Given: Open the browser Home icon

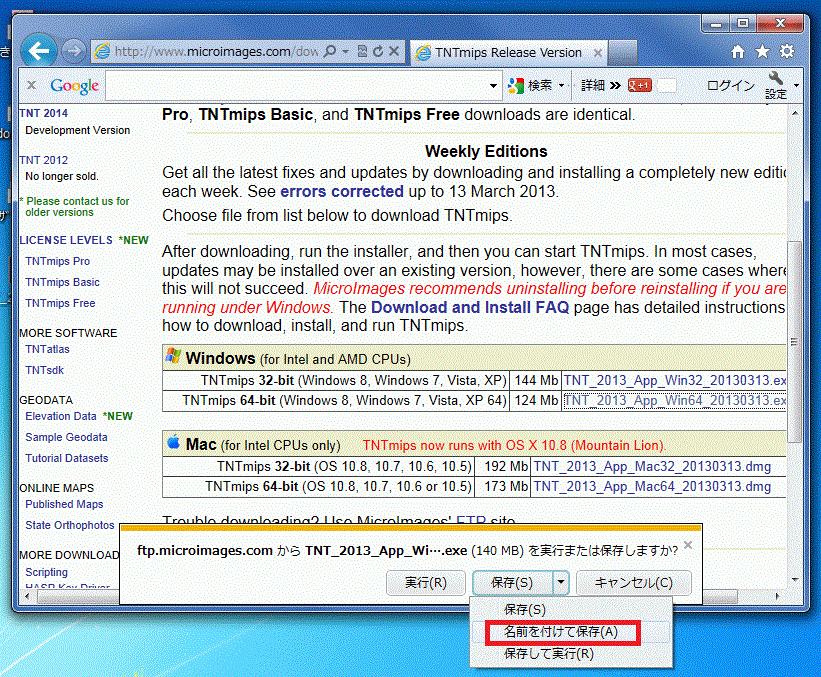Looking at the screenshot, I should pyautogui.click(x=738, y=51).
